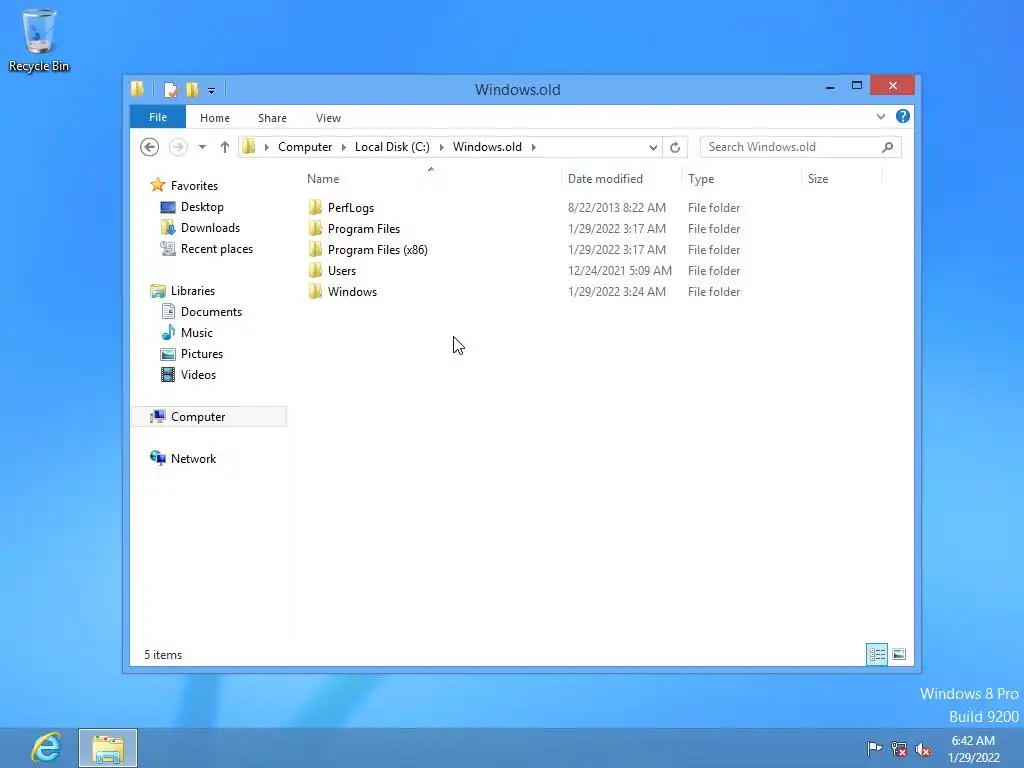1024x768 pixels.
Task: Expand the arrow after Windows.old breadcrumb
Action: pyautogui.click(x=534, y=147)
